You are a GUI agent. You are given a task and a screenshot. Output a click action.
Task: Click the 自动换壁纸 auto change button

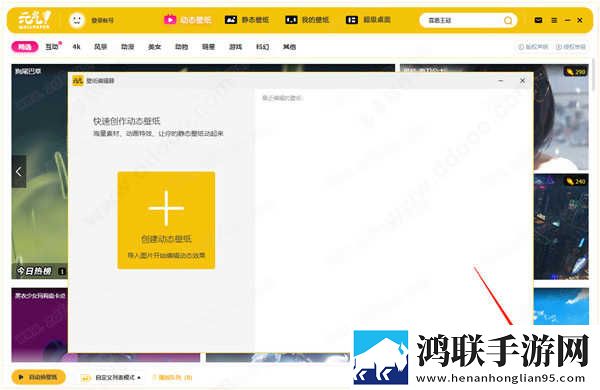(38, 377)
